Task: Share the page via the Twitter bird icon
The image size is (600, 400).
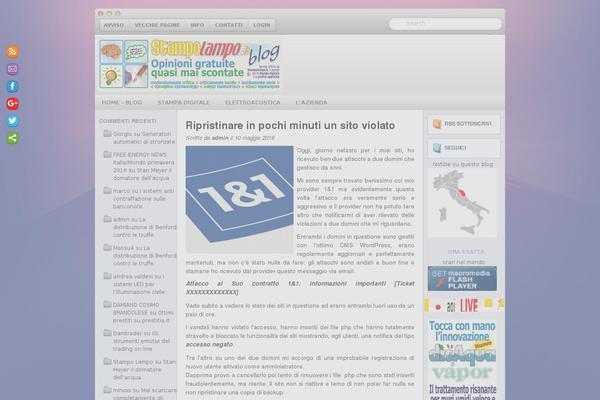Action: [x=12, y=121]
